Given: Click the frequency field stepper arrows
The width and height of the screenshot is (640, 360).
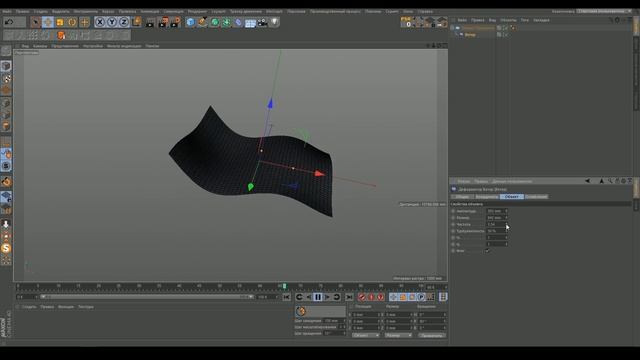Looking at the screenshot, I should pyautogui.click(x=507, y=224).
